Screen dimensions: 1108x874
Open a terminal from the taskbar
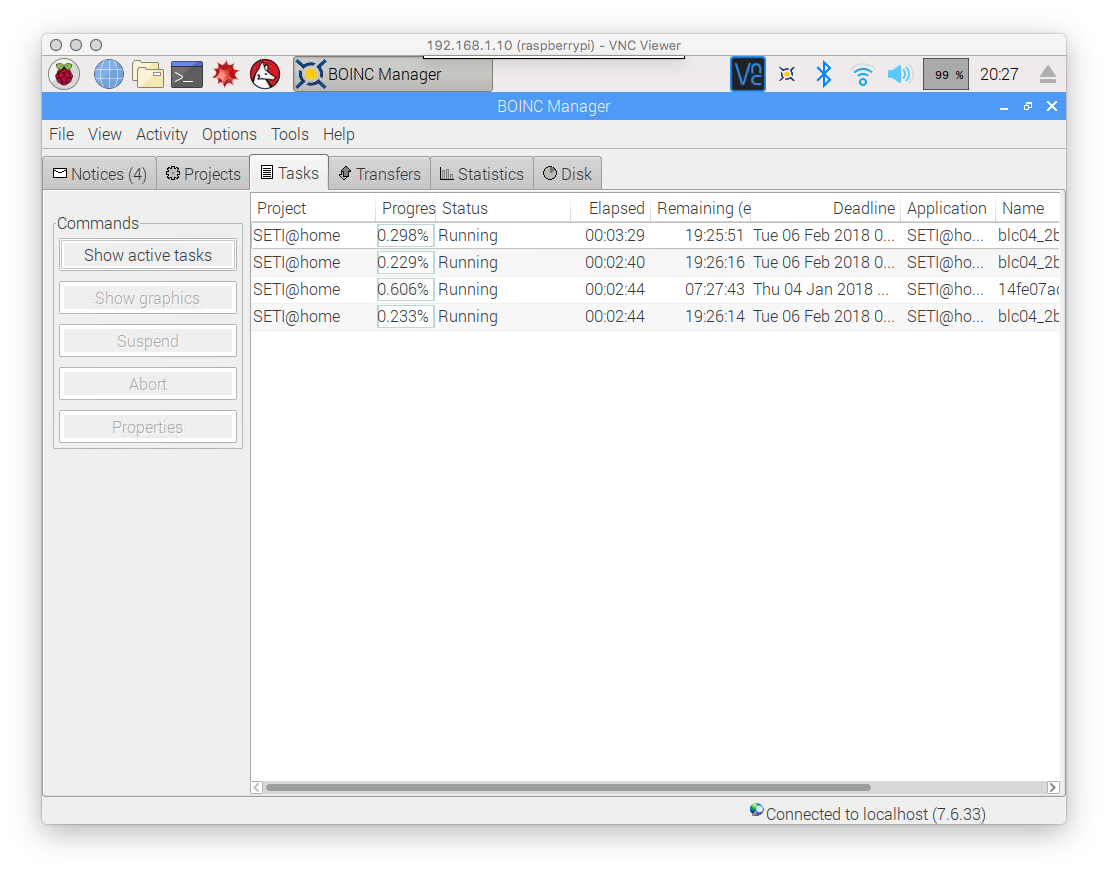pyautogui.click(x=186, y=73)
